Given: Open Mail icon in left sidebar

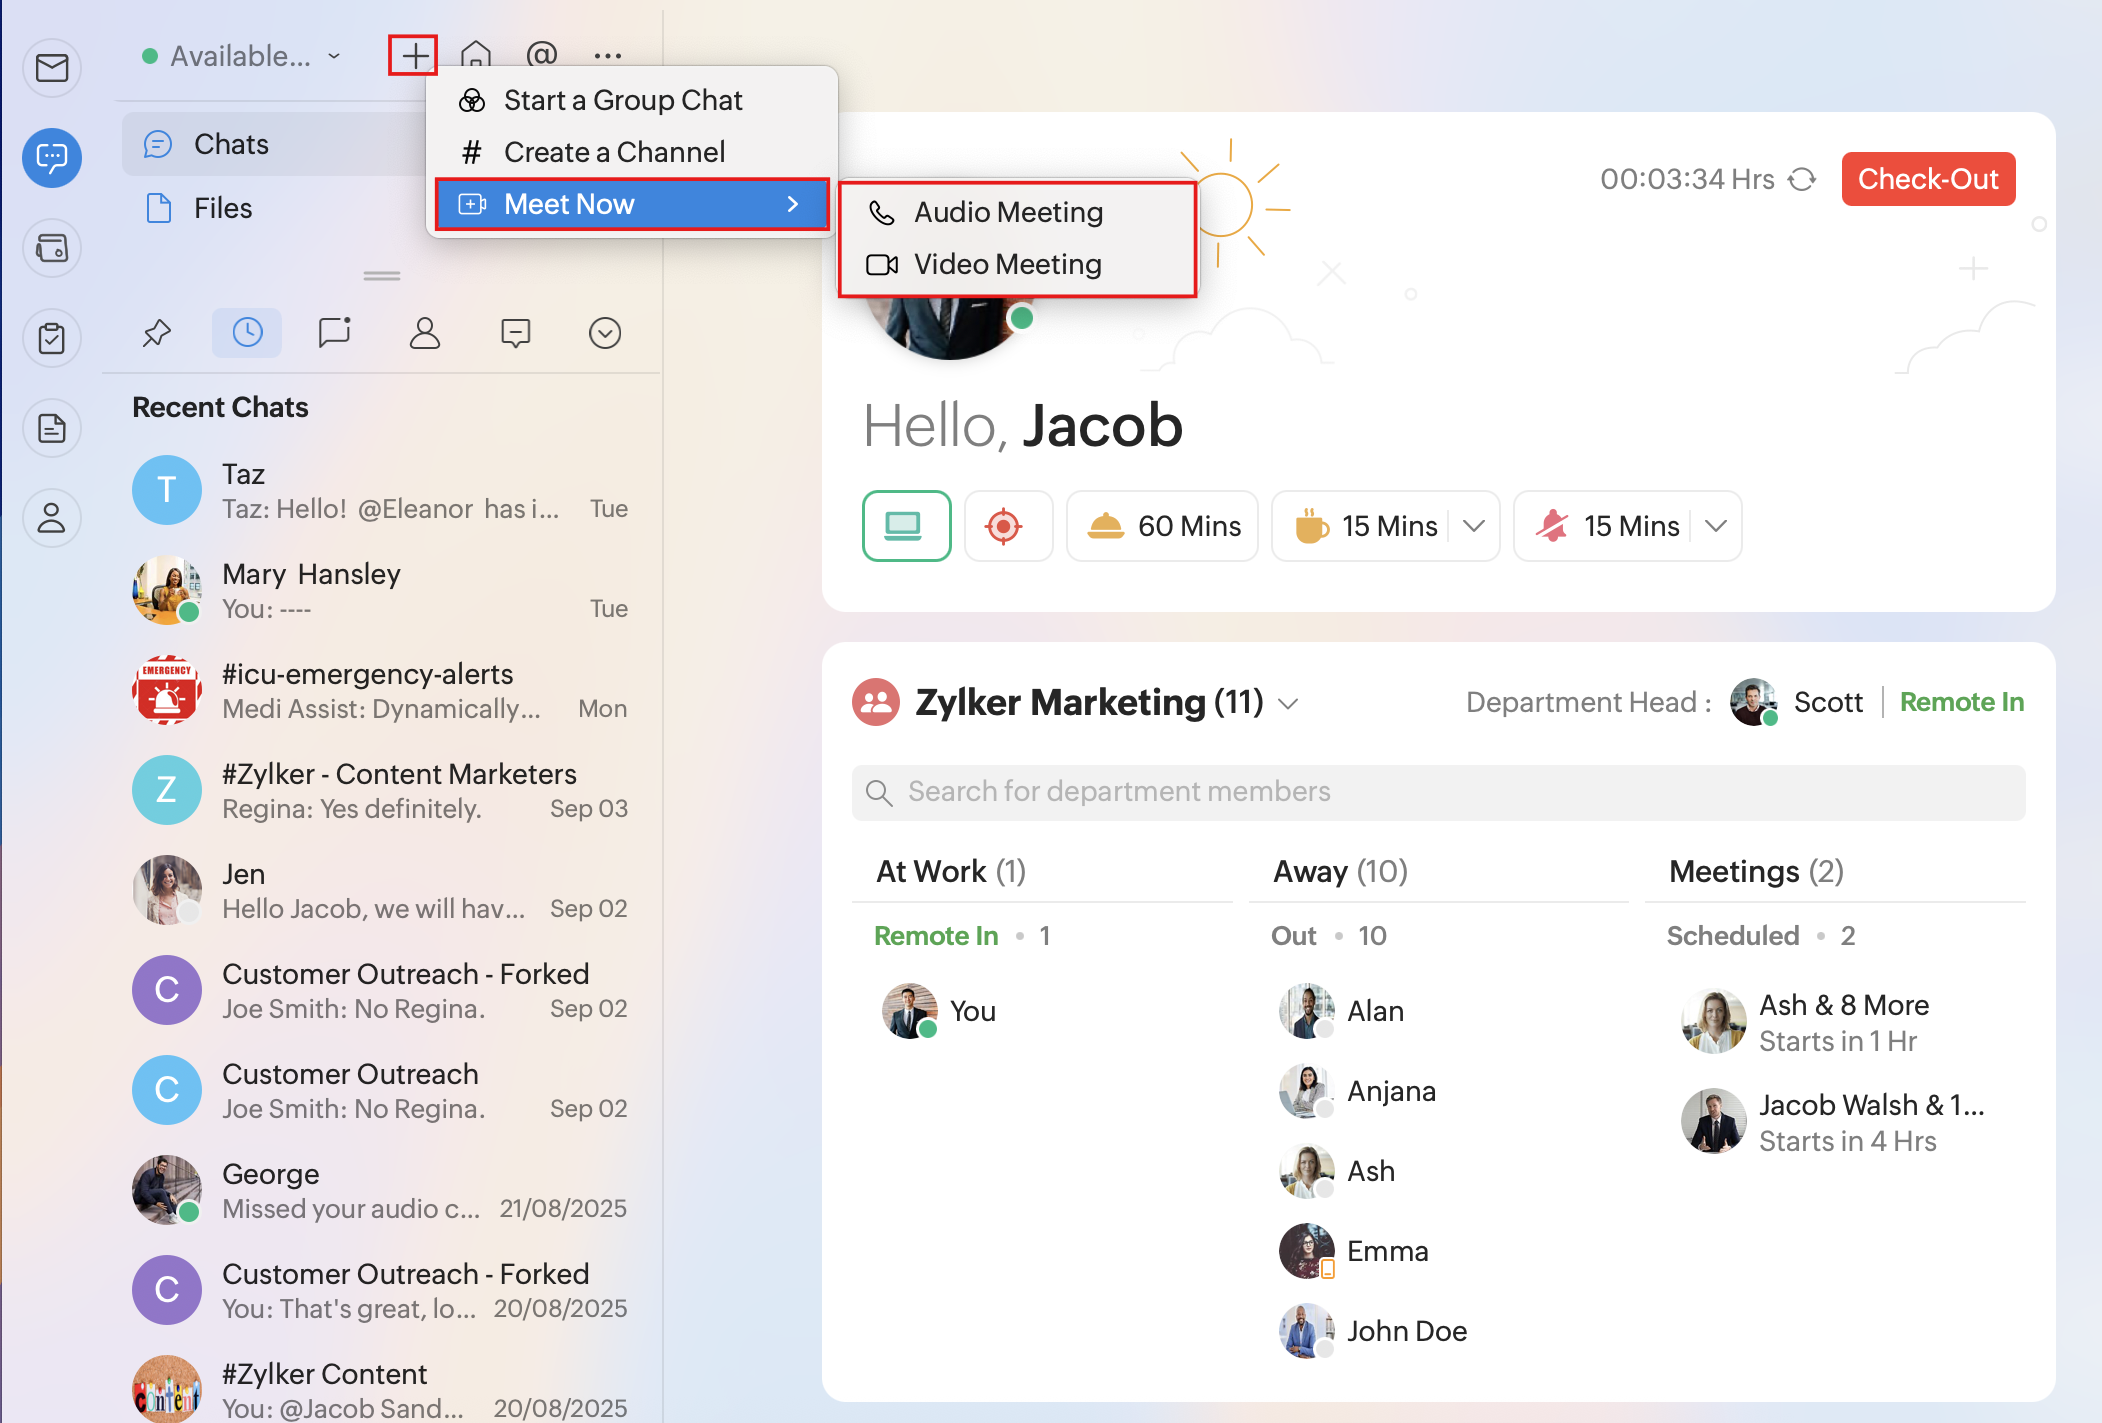Looking at the screenshot, I should [x=52, y=68].
